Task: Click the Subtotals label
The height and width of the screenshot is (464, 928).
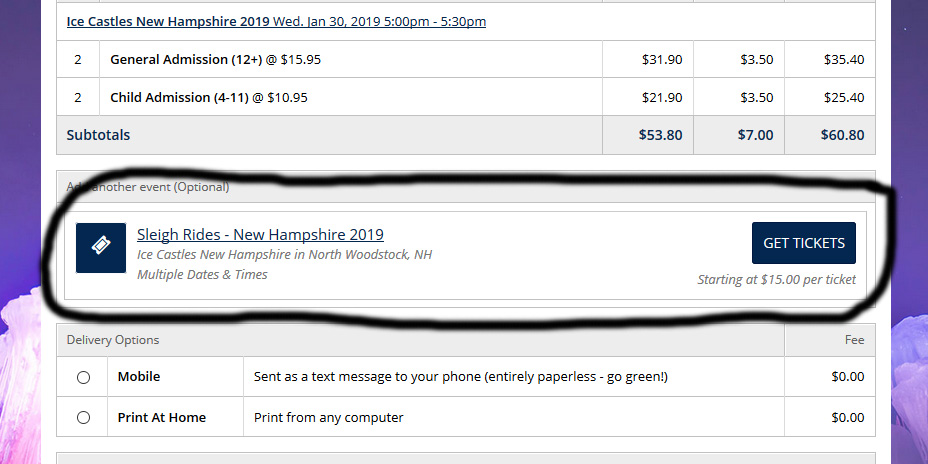Action: point(98,135)
